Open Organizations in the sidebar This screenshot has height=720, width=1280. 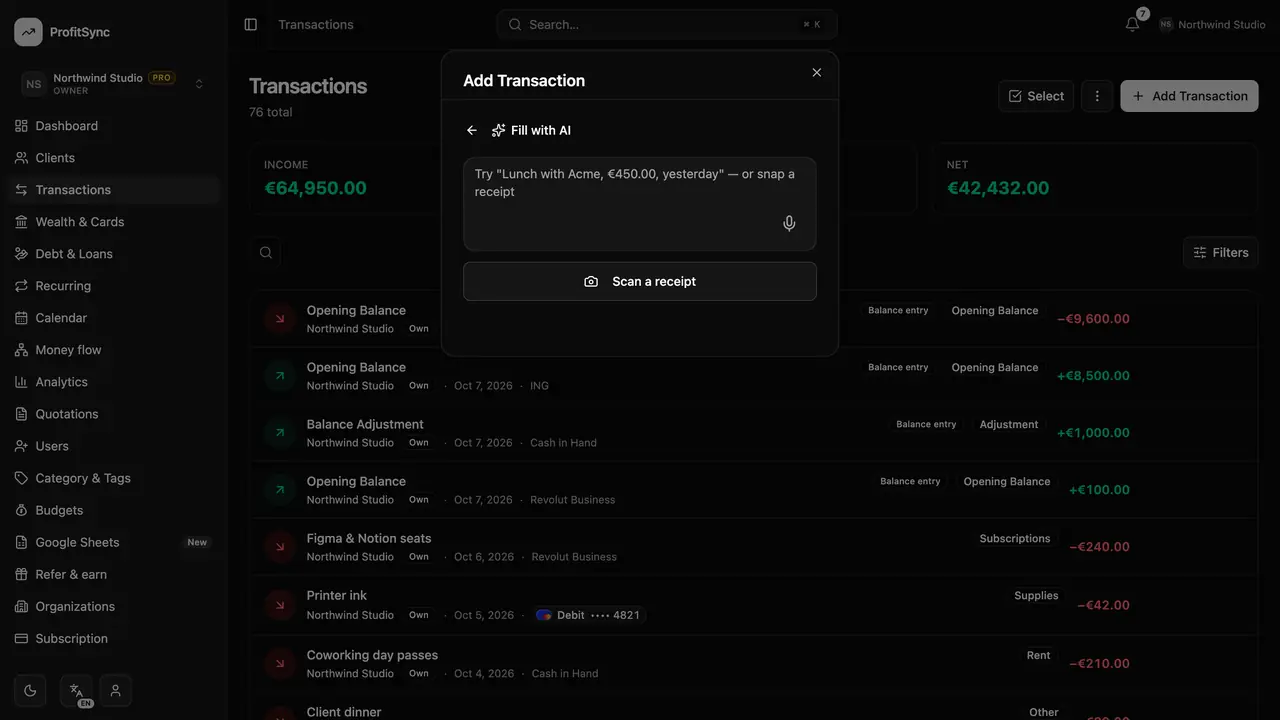[113, 606]
